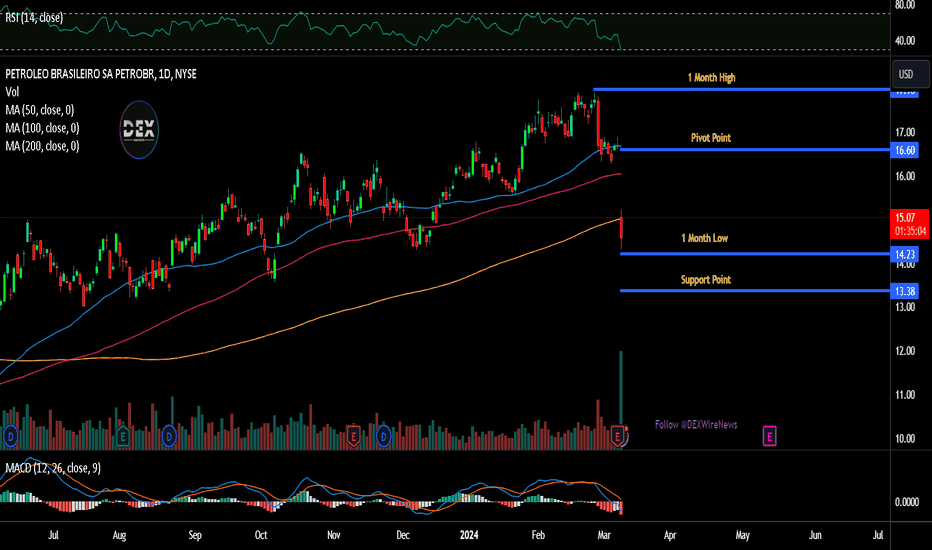The width and height of the screenshot is (932, 550).
Task: Click the Dec date on time axis
Action: tap(403, 536)
